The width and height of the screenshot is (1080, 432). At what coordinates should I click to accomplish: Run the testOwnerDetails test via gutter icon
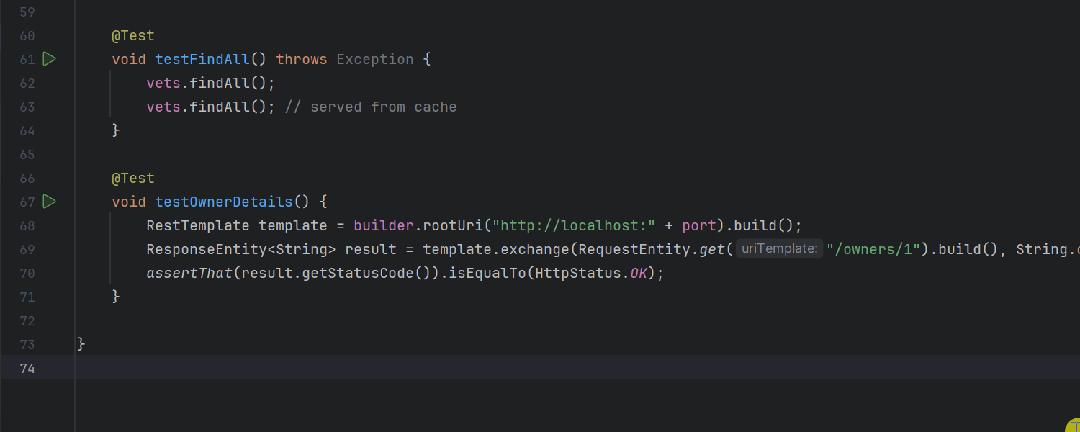pyautogui.click(x=49, y=202)
